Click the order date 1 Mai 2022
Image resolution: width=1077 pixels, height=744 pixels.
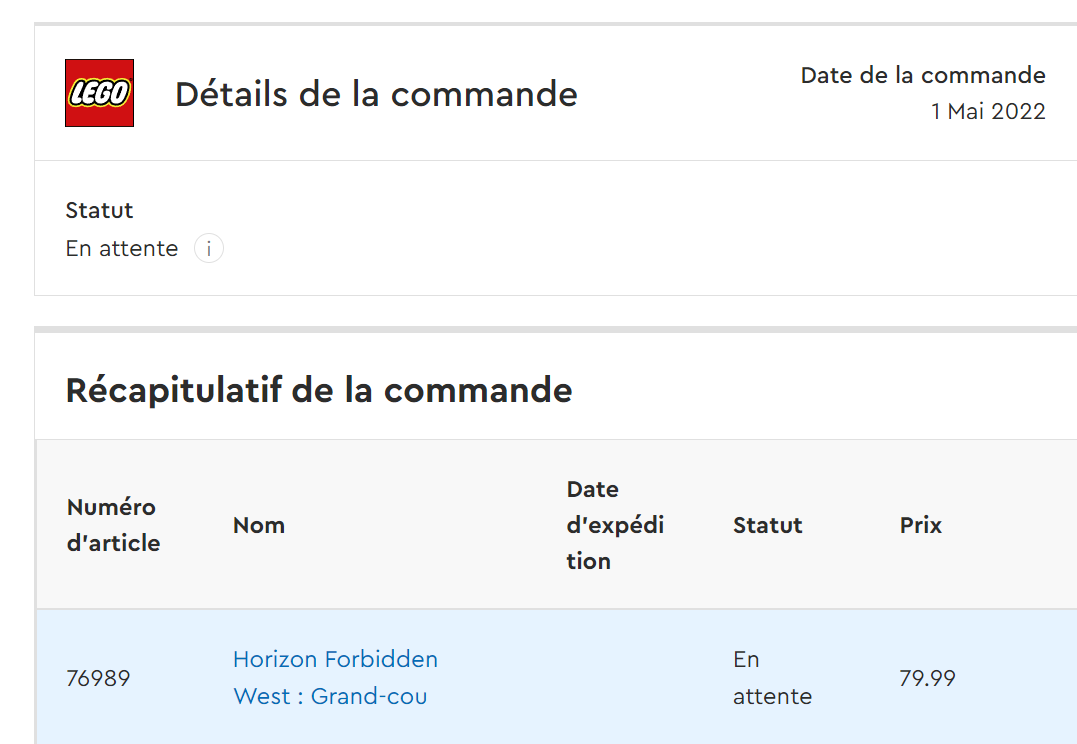point(987,112)
